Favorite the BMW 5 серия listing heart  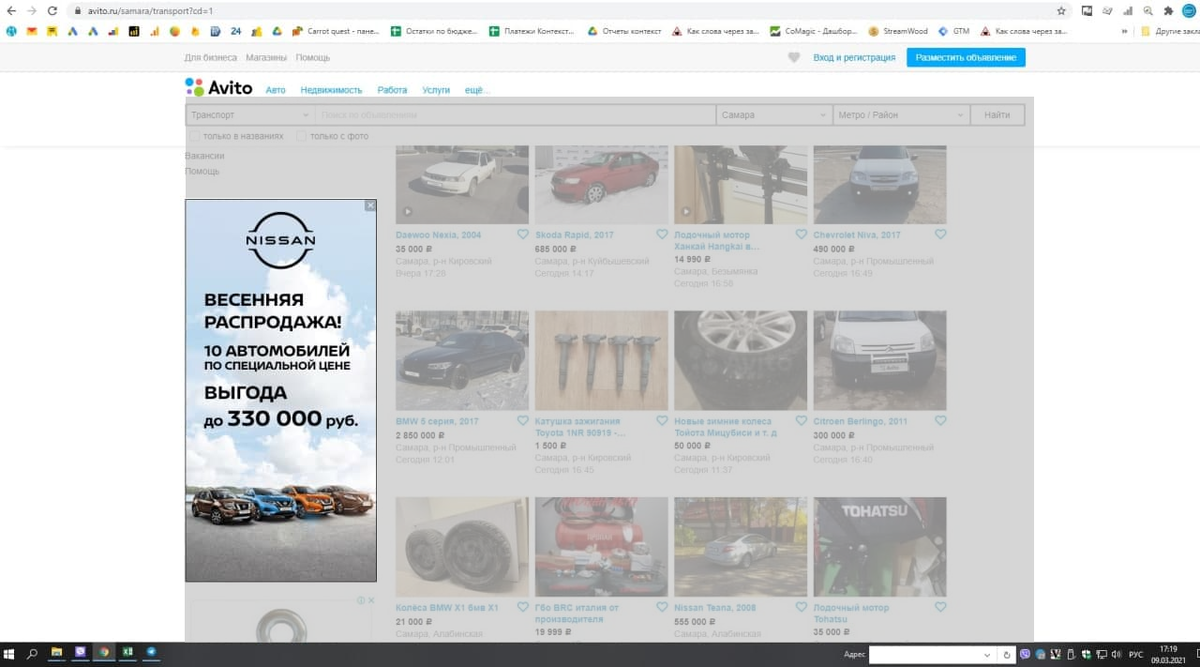[523, 421]
